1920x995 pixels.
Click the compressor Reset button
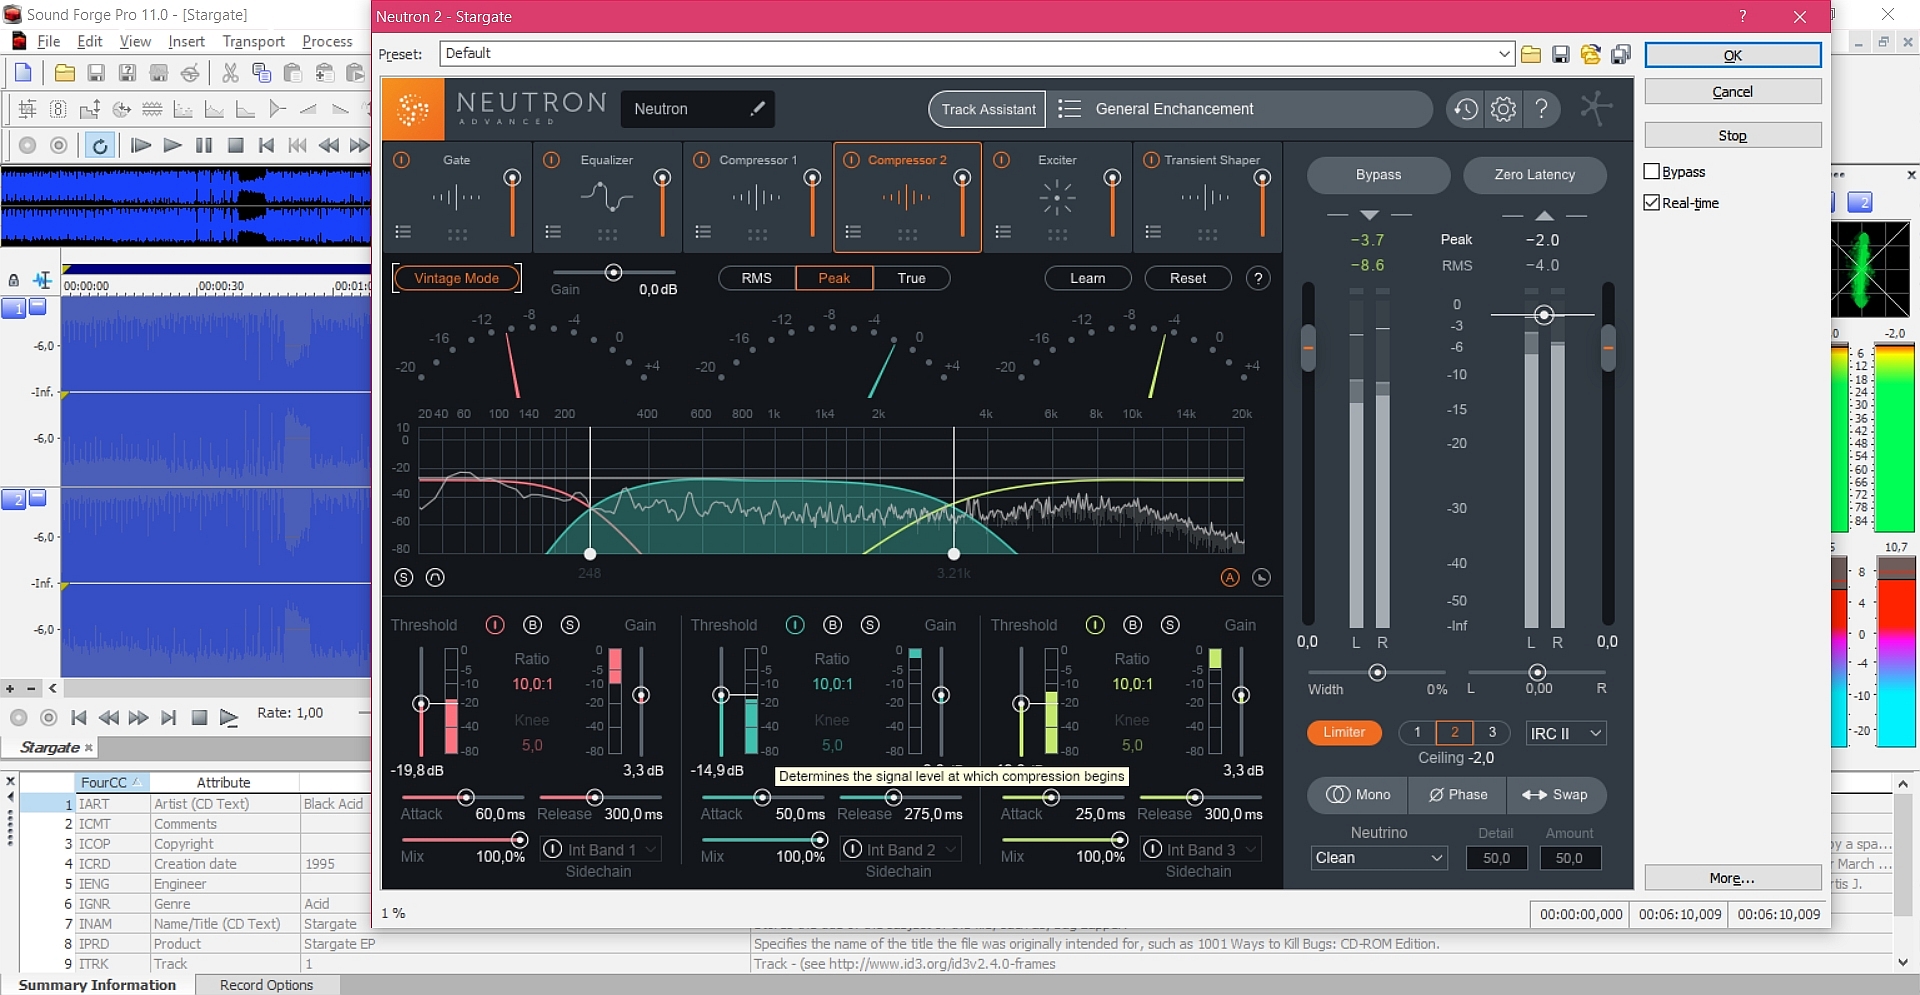[x=1188, y=278]
